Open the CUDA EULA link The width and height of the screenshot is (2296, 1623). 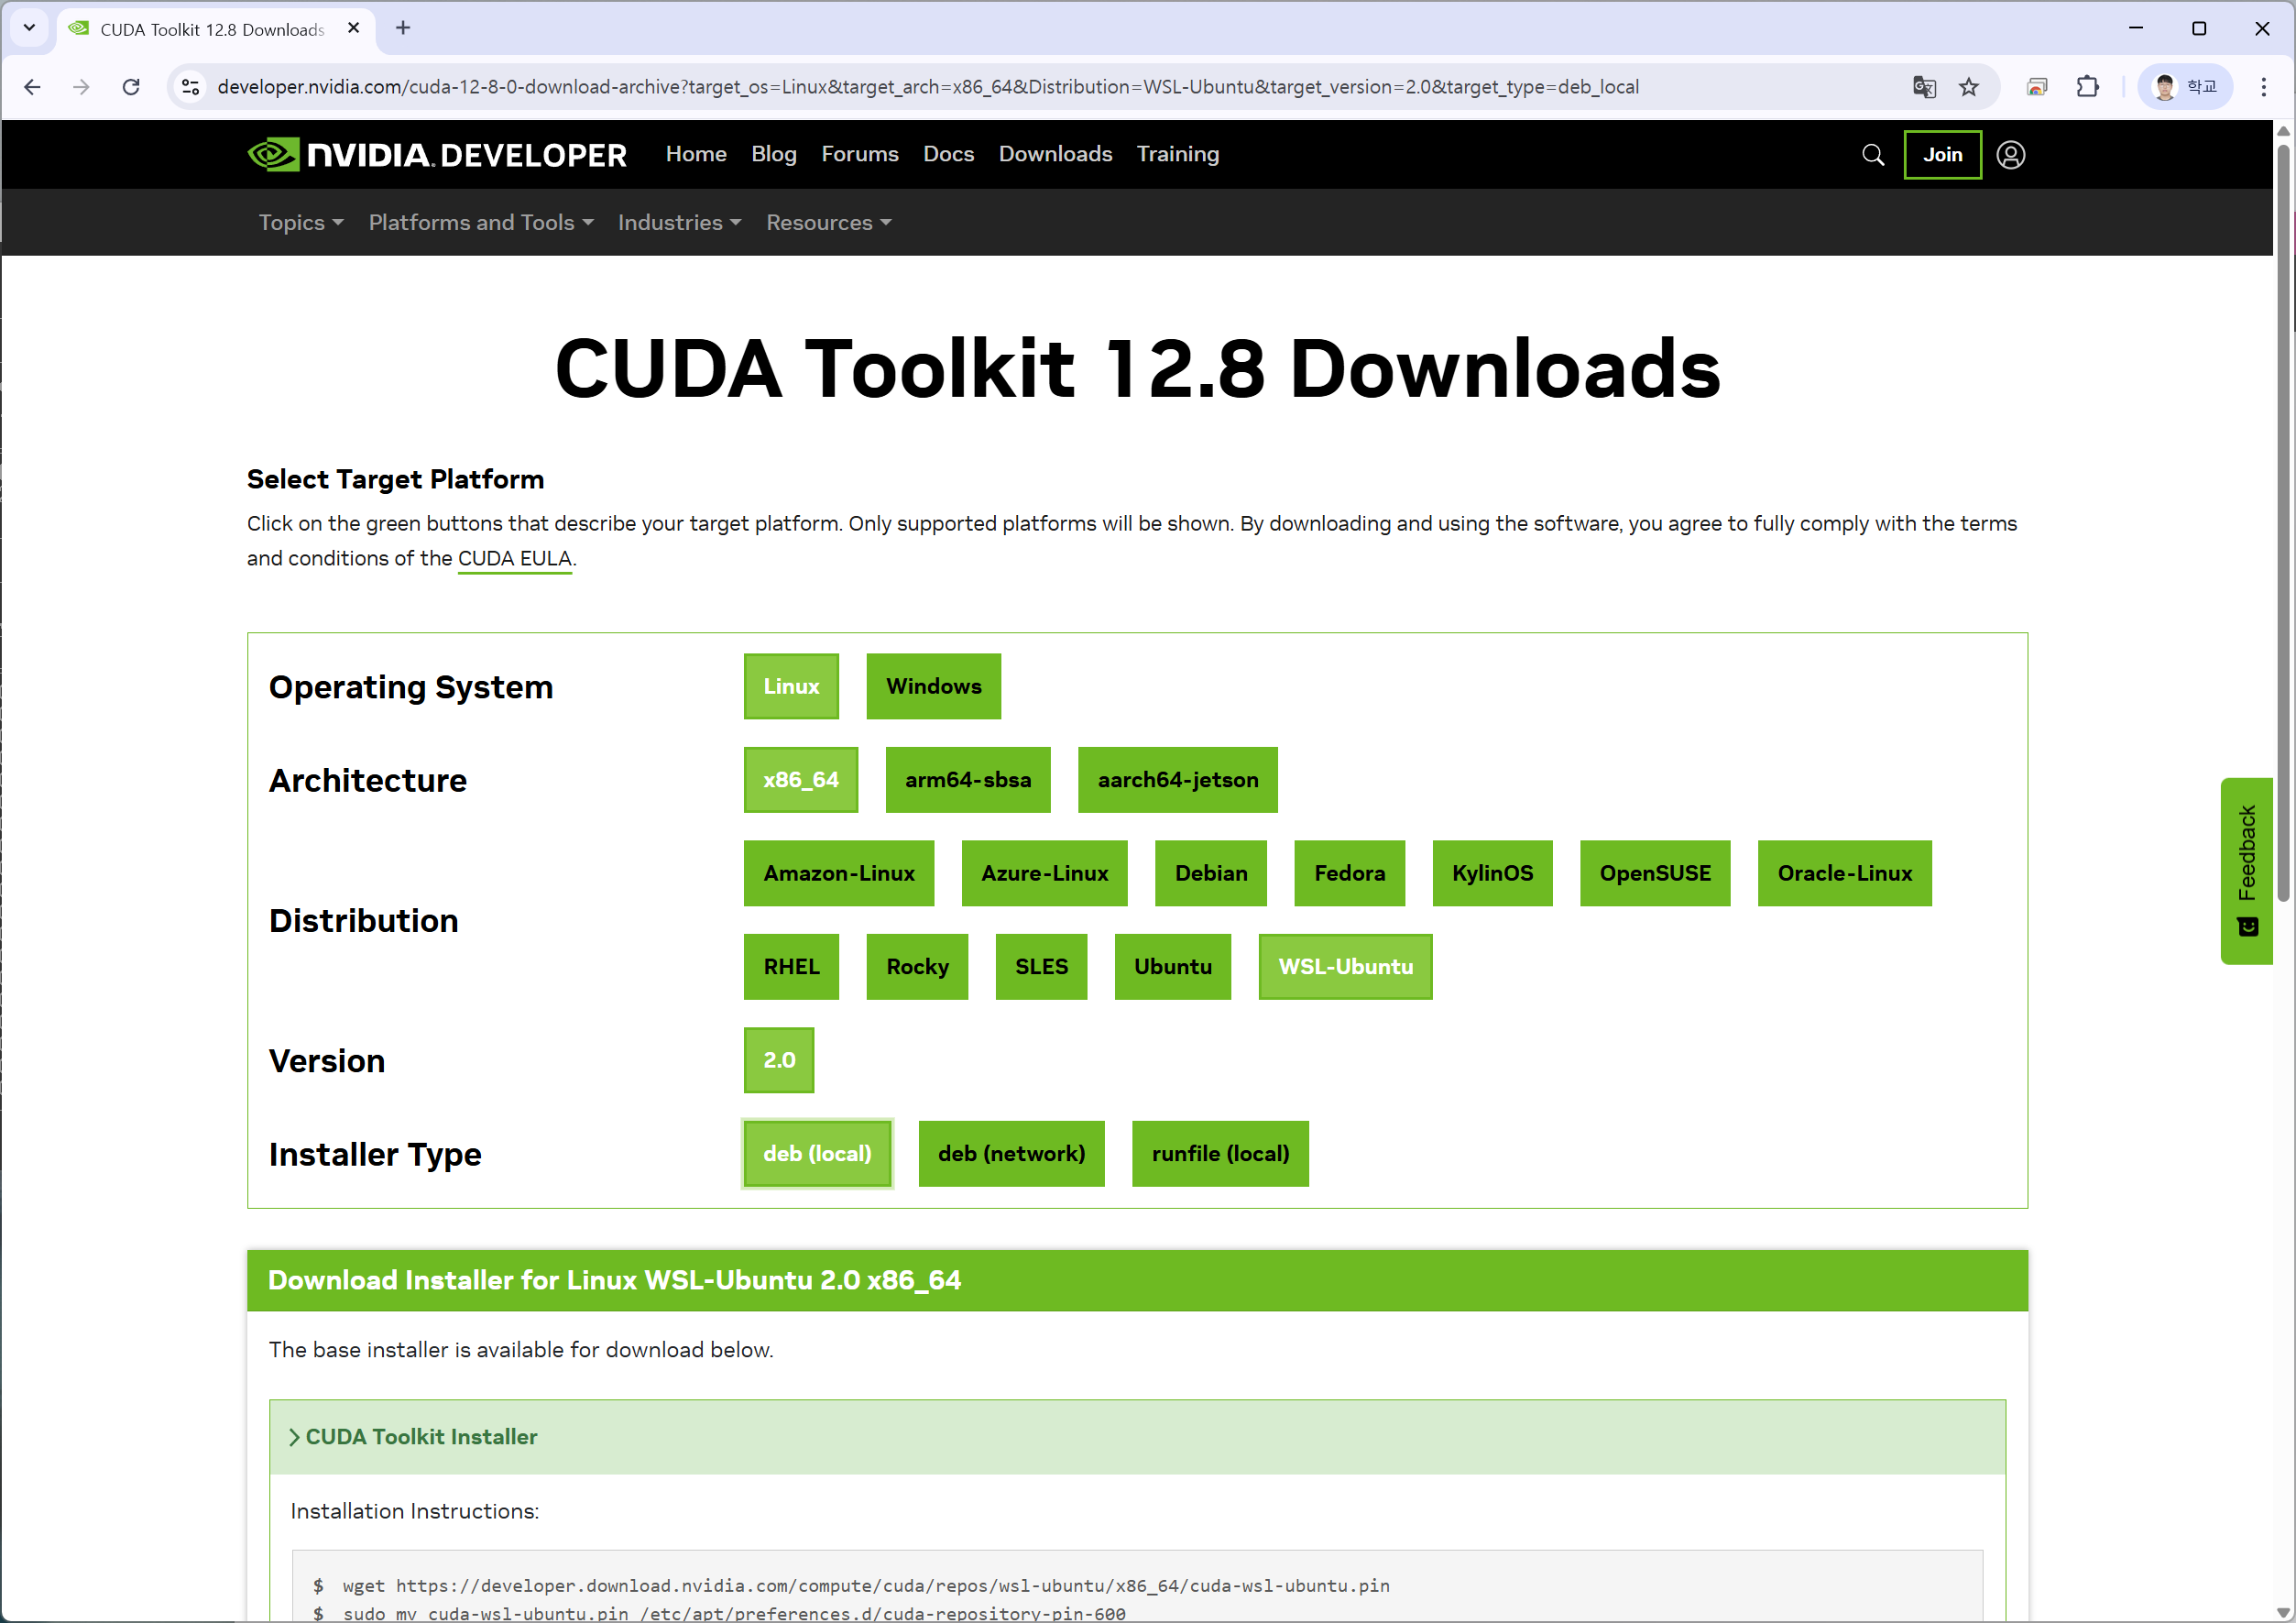click(x=514, y=558)
